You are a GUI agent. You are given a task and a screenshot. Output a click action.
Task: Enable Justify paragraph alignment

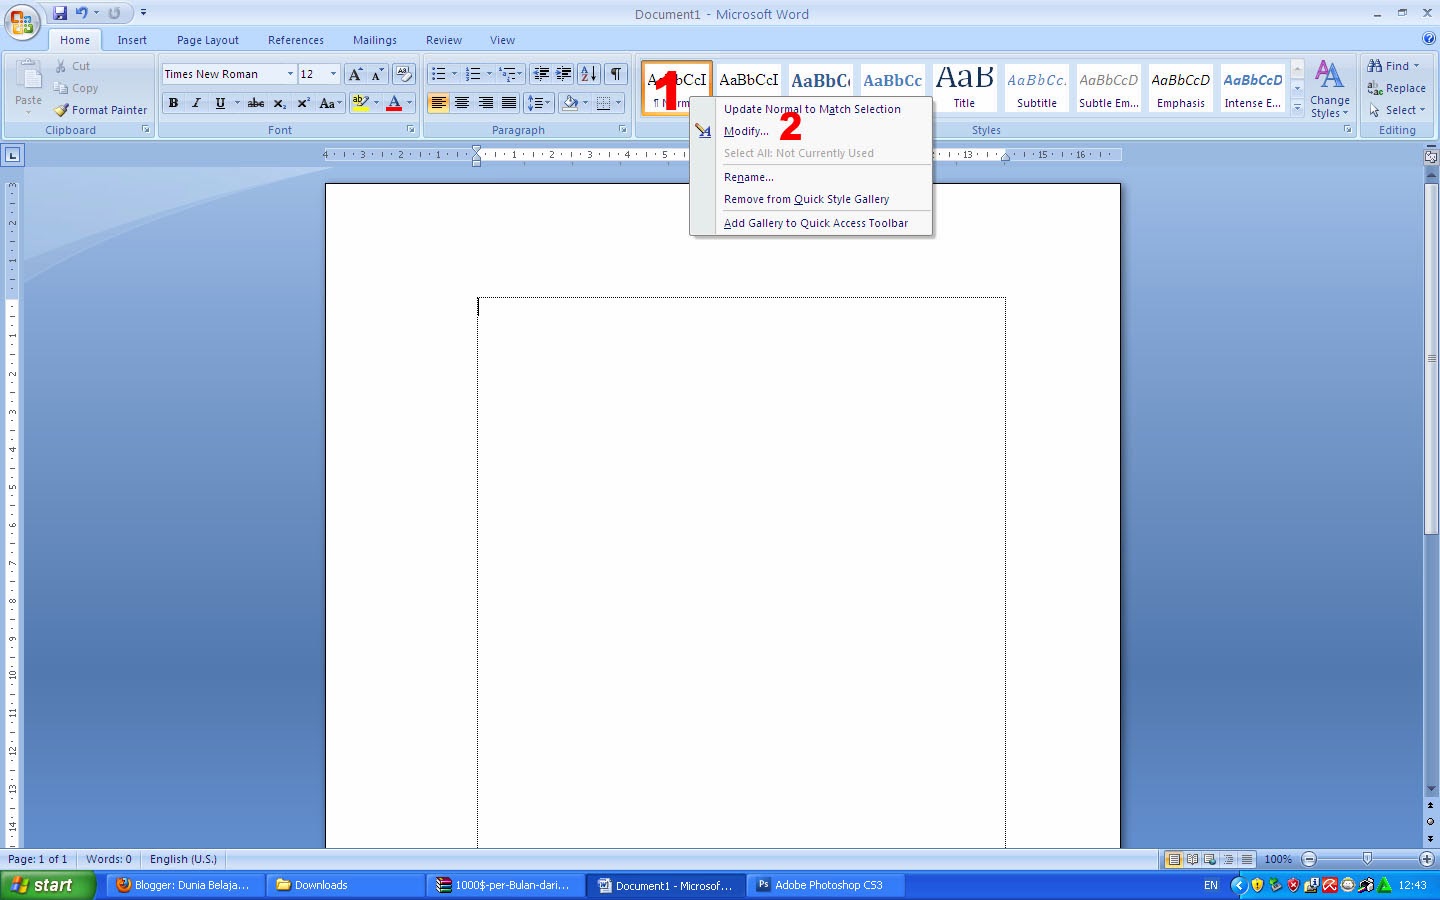coord(509,102)
